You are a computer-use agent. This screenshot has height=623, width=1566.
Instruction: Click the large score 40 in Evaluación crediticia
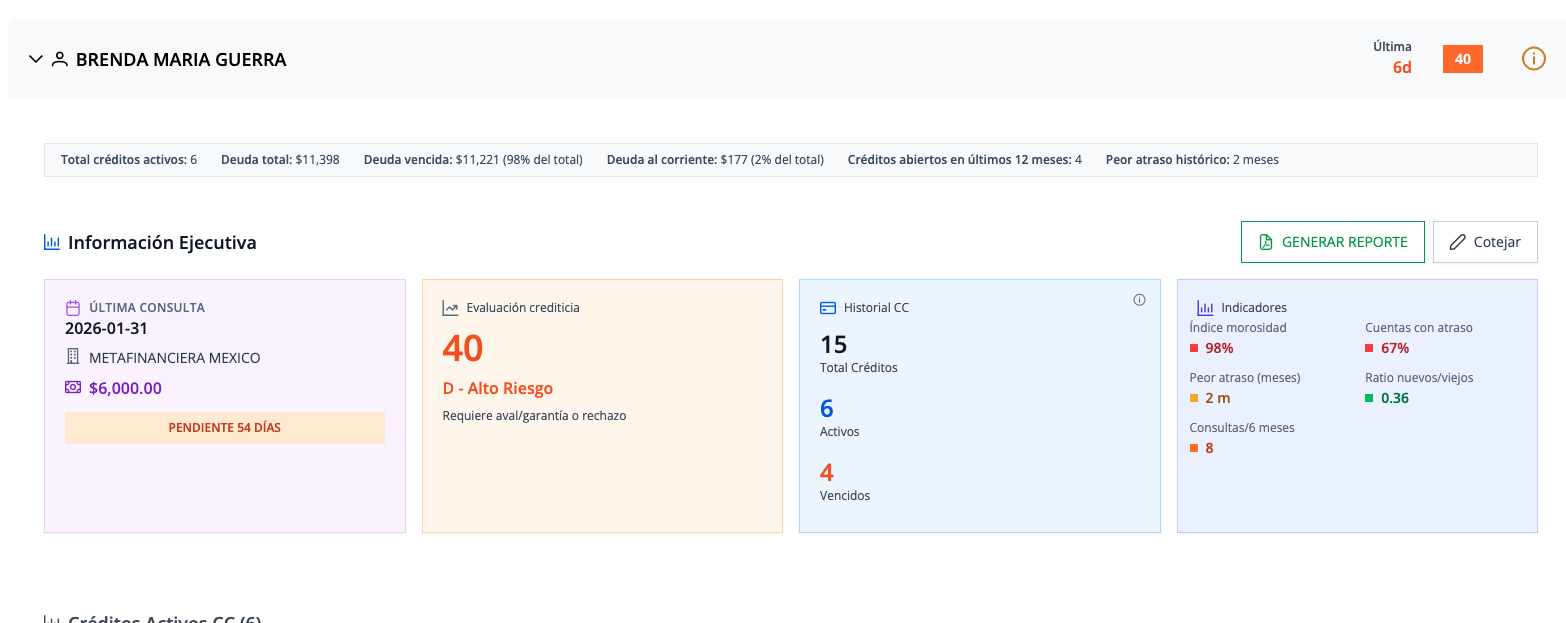(x=463, y=348)
